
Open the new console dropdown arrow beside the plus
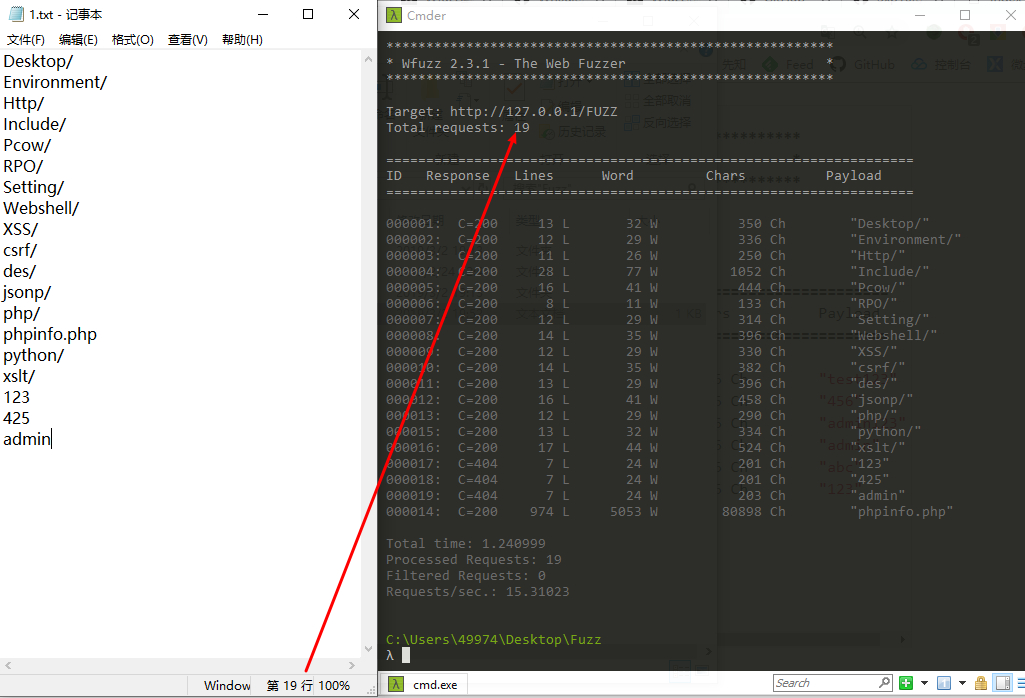pyautogui.click(x=924, y=683)
